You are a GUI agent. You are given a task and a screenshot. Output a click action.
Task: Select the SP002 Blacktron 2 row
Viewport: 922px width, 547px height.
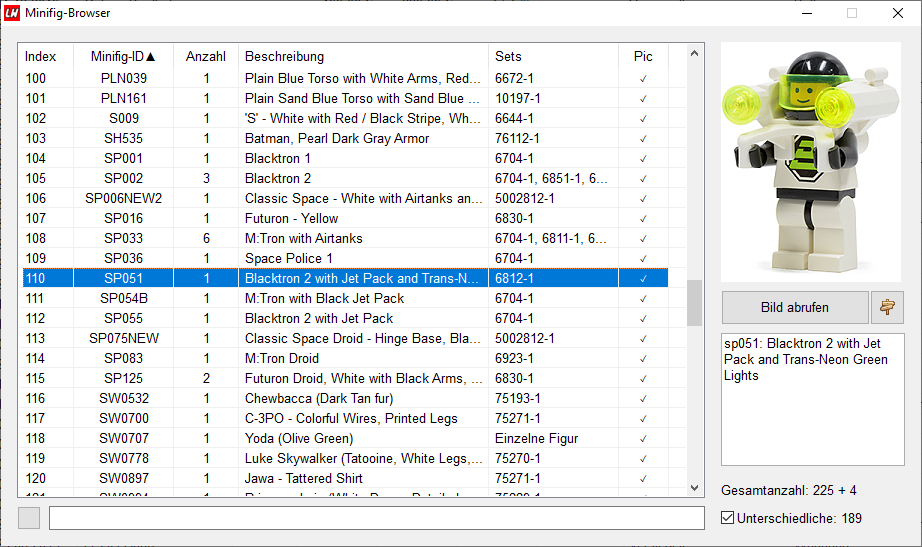coord(345,178)
